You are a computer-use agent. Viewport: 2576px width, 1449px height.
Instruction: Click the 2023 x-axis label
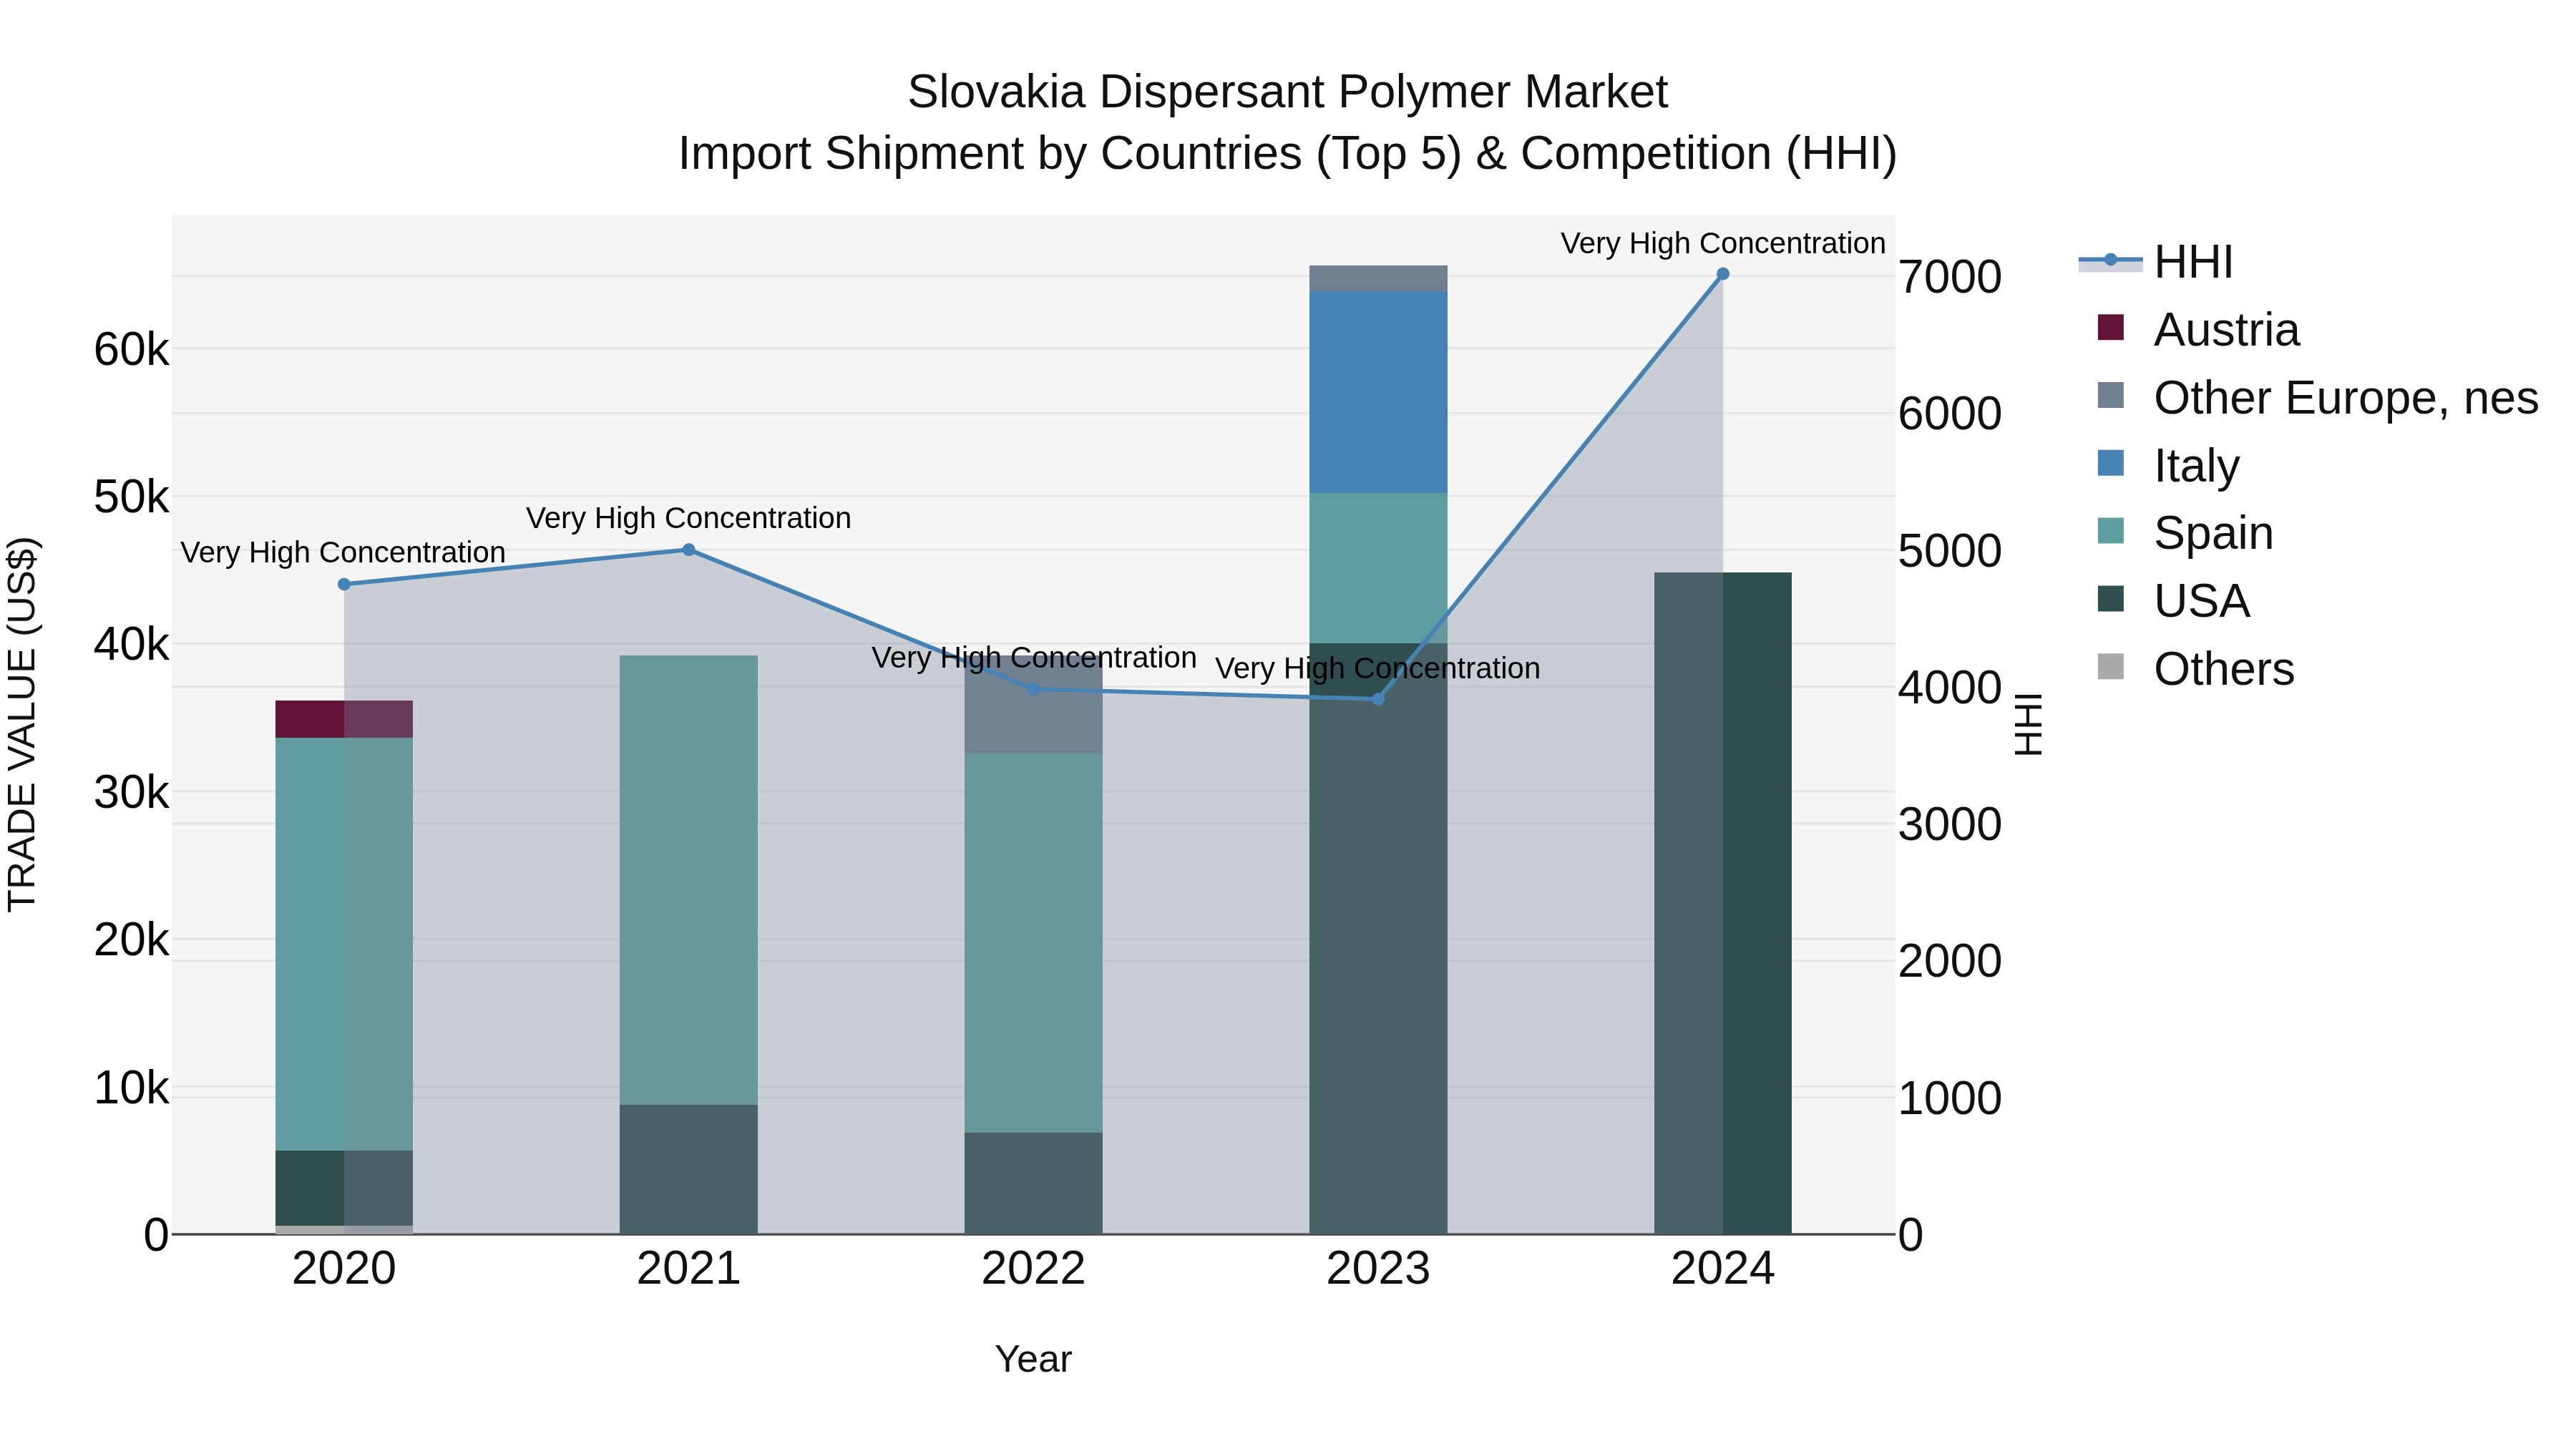(1378, 1269)
